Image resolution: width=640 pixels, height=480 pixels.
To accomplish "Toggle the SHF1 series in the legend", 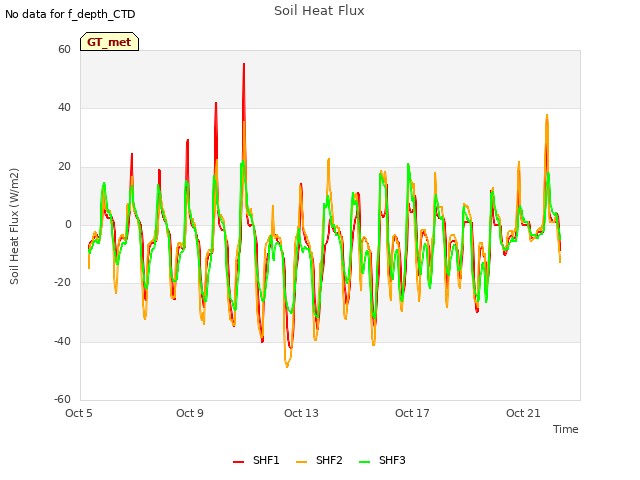I will [x=256, y=460].
